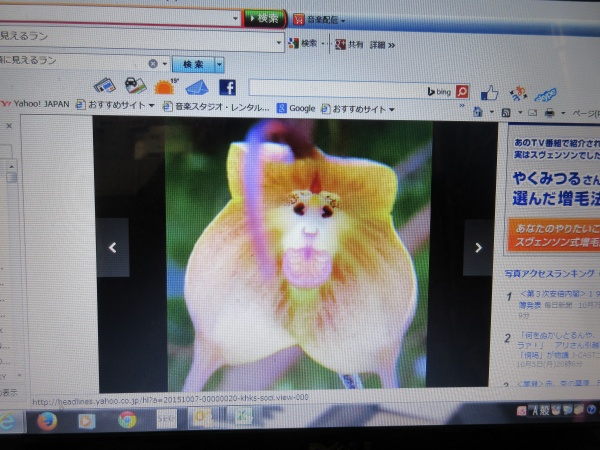Open Google Chrome from the taskbar
This screenshot has height=450, width=600.
(127, 420)
